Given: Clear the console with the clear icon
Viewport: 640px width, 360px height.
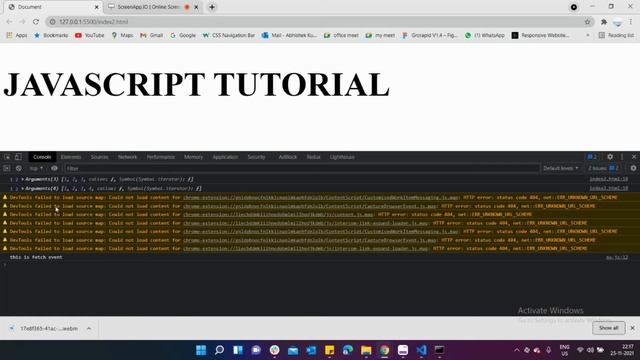Looking at the screenshot, I should coord(19,168).
